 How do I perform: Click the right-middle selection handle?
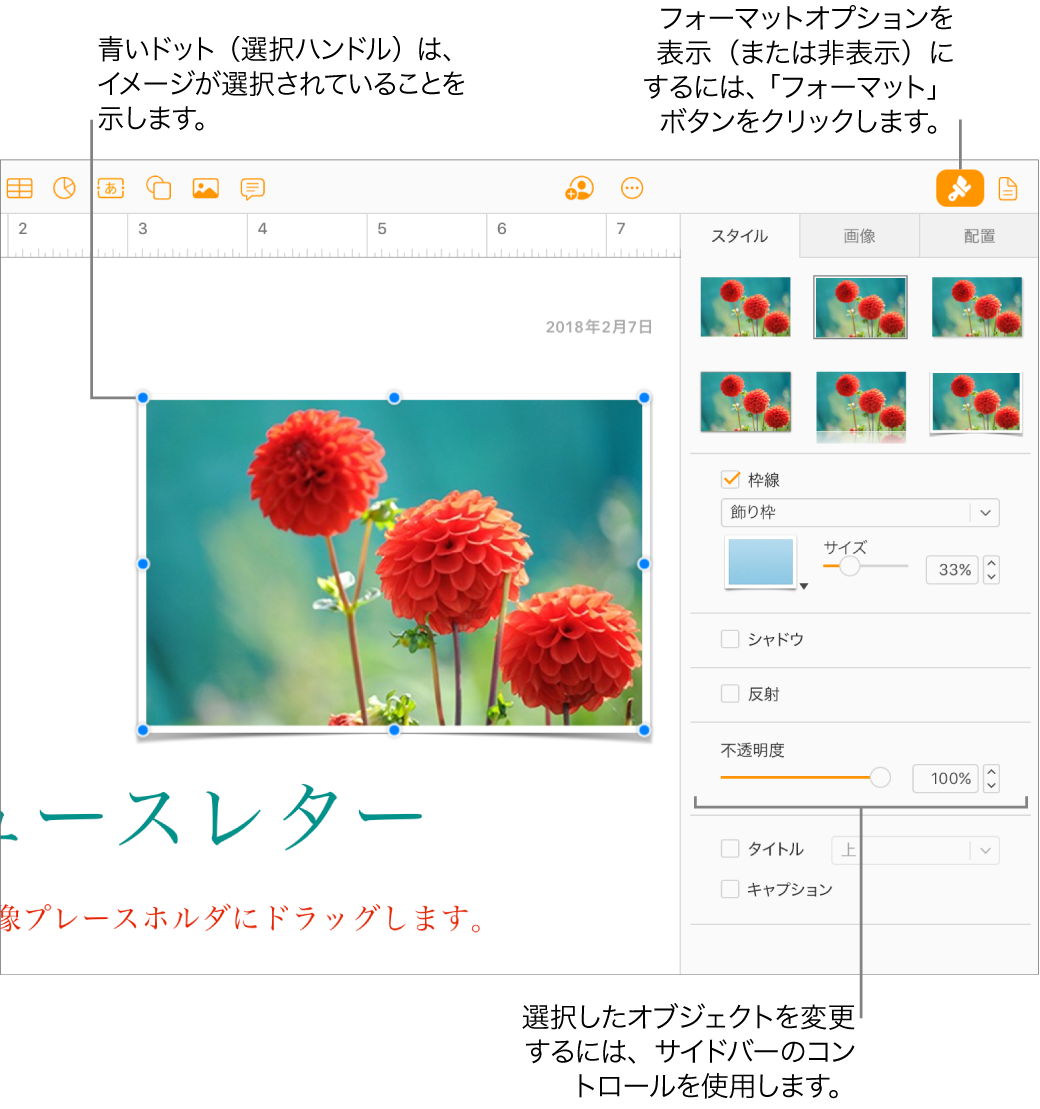(644, 564)
